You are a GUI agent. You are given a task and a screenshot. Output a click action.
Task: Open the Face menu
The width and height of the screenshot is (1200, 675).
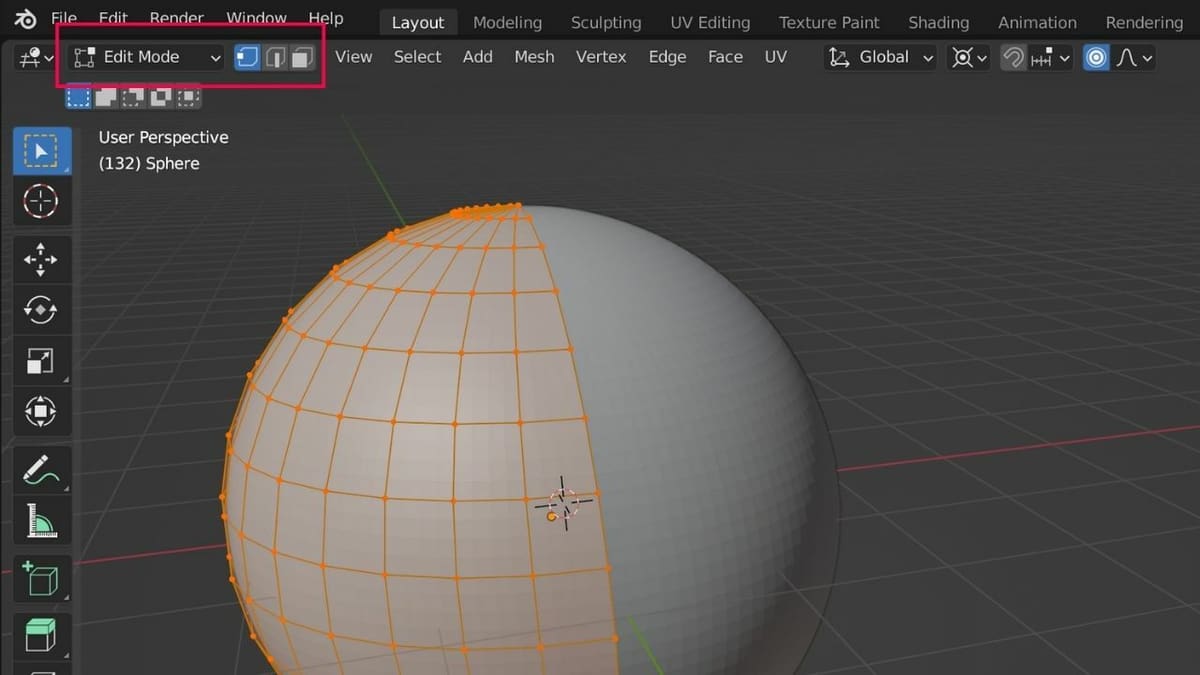coord(725,57)
